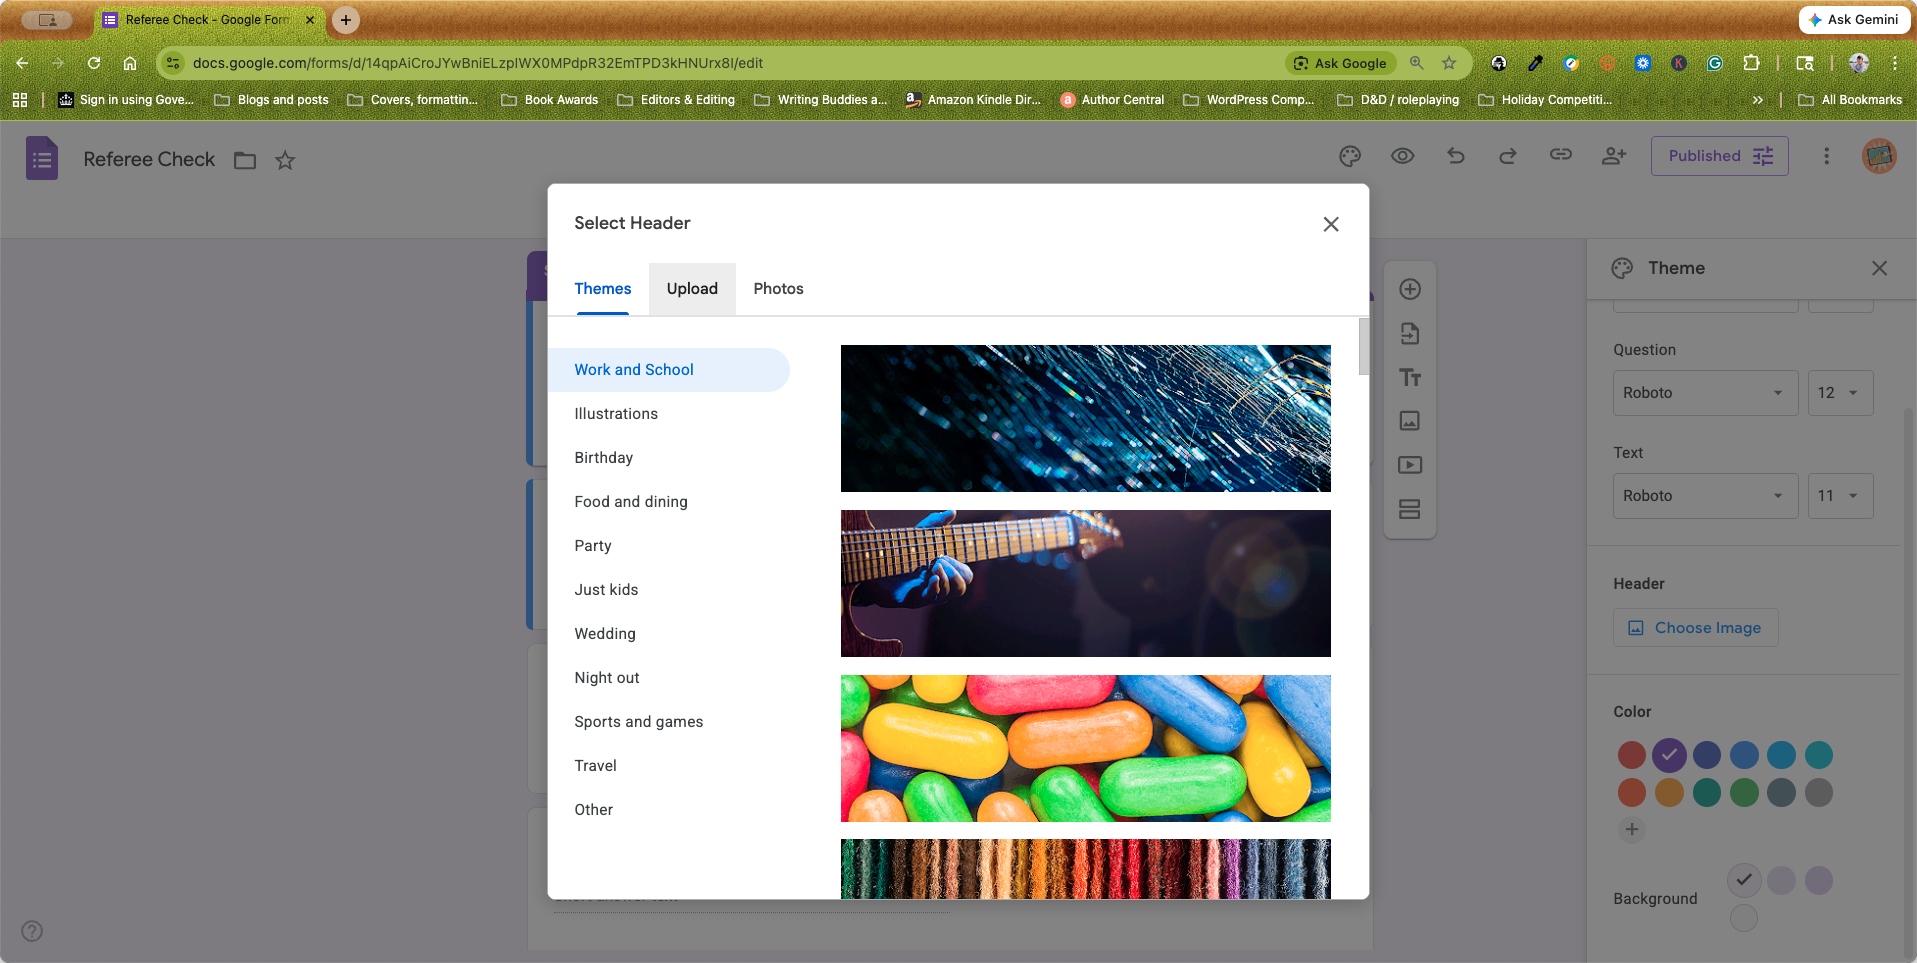1917x963 pixels.
Task: Open the Forms More options menu
Action: tap(1826, 156)
